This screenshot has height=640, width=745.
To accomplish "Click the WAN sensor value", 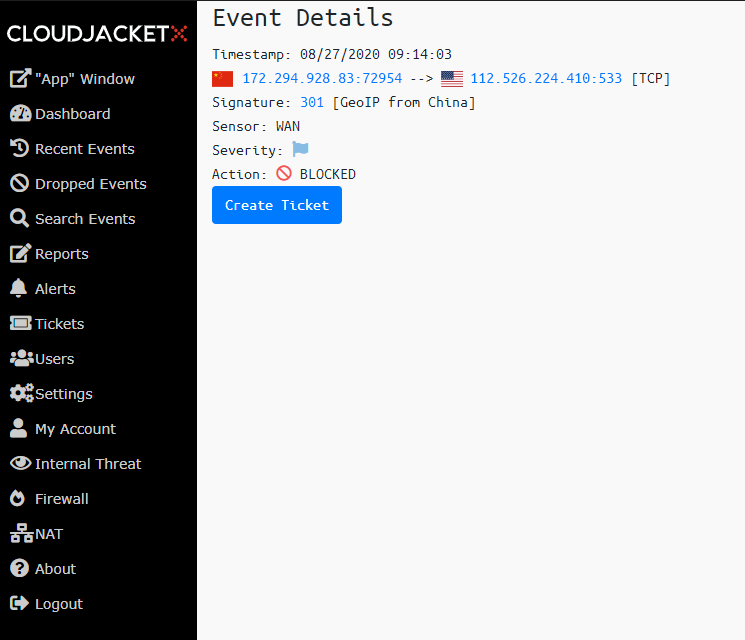I will (x=288, y=126).
